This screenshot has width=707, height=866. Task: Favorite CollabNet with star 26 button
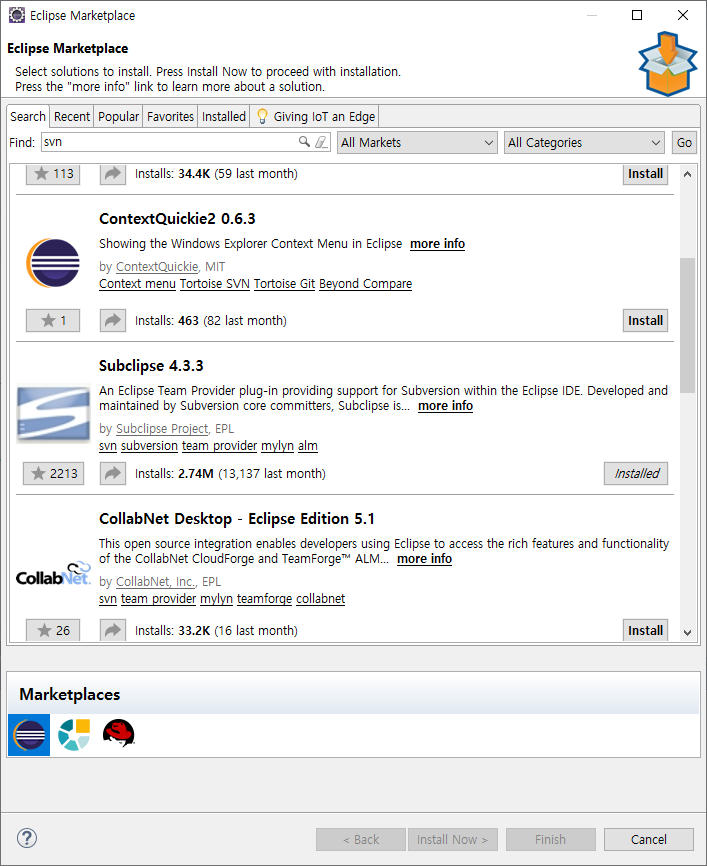[x=53, y=630]
